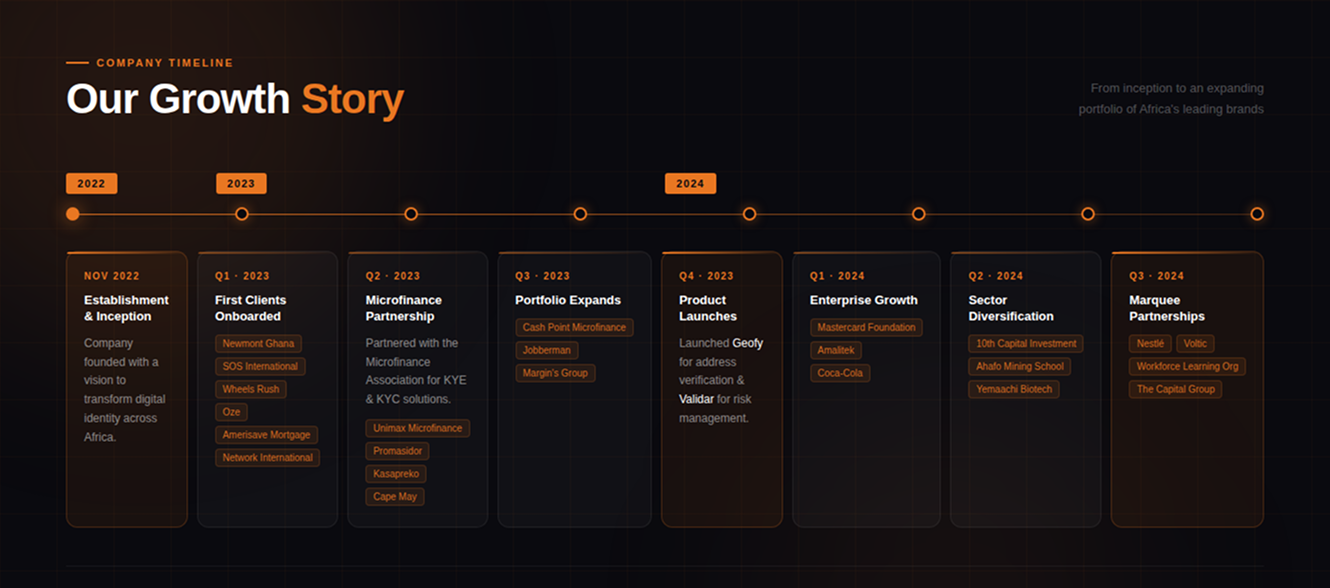The image size is (1330, 588).
Task: Open the Microfinance Partnership card title
Action: click(x=403, y=308)
